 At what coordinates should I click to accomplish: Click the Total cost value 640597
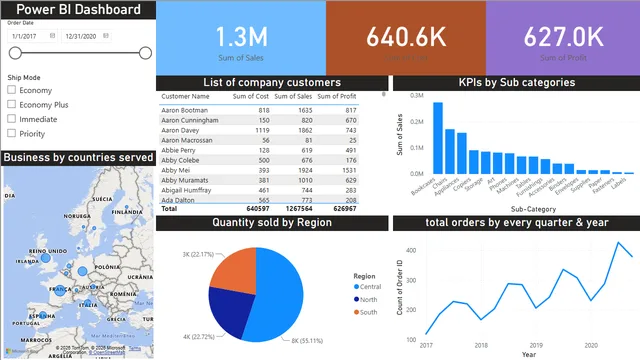[258, 209]
